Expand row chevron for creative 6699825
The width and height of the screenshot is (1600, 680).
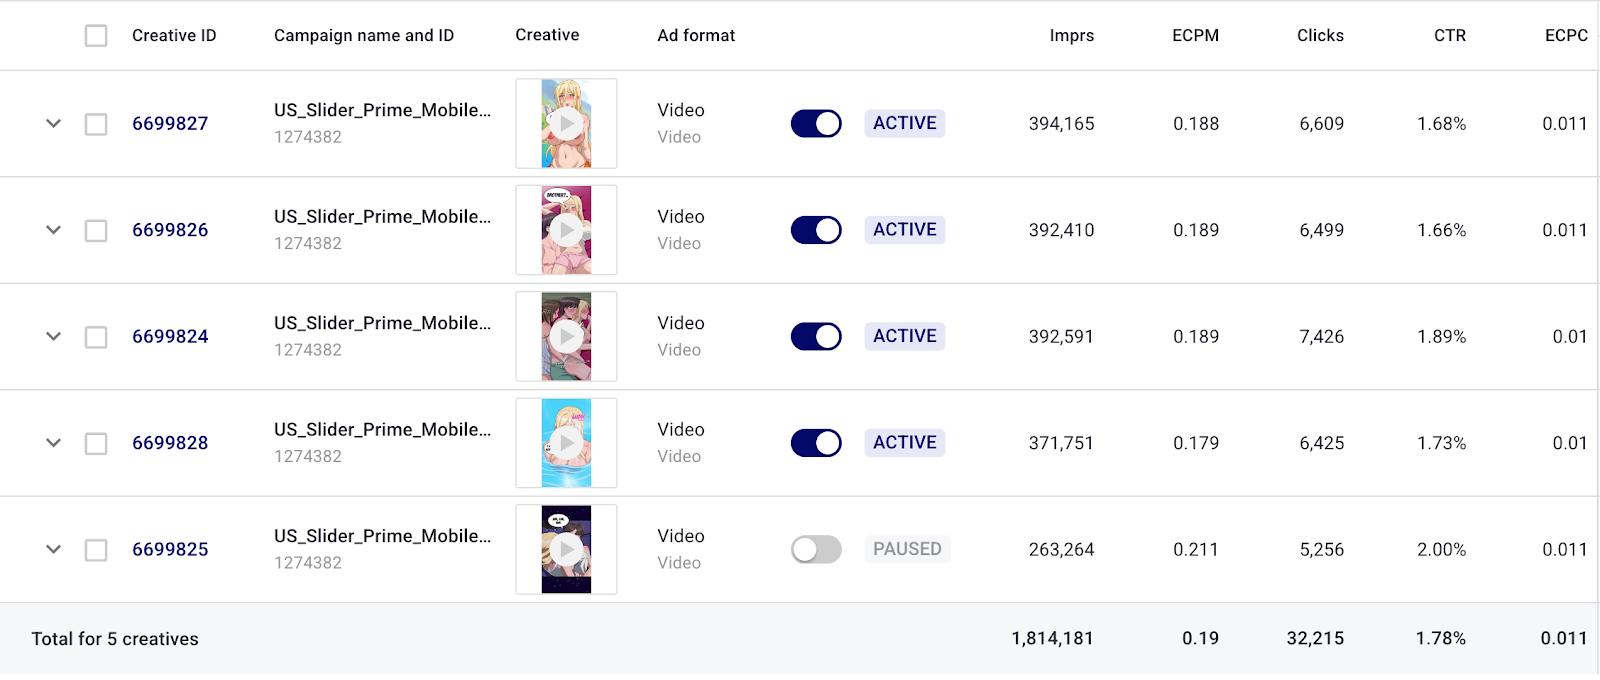[54, 549]
